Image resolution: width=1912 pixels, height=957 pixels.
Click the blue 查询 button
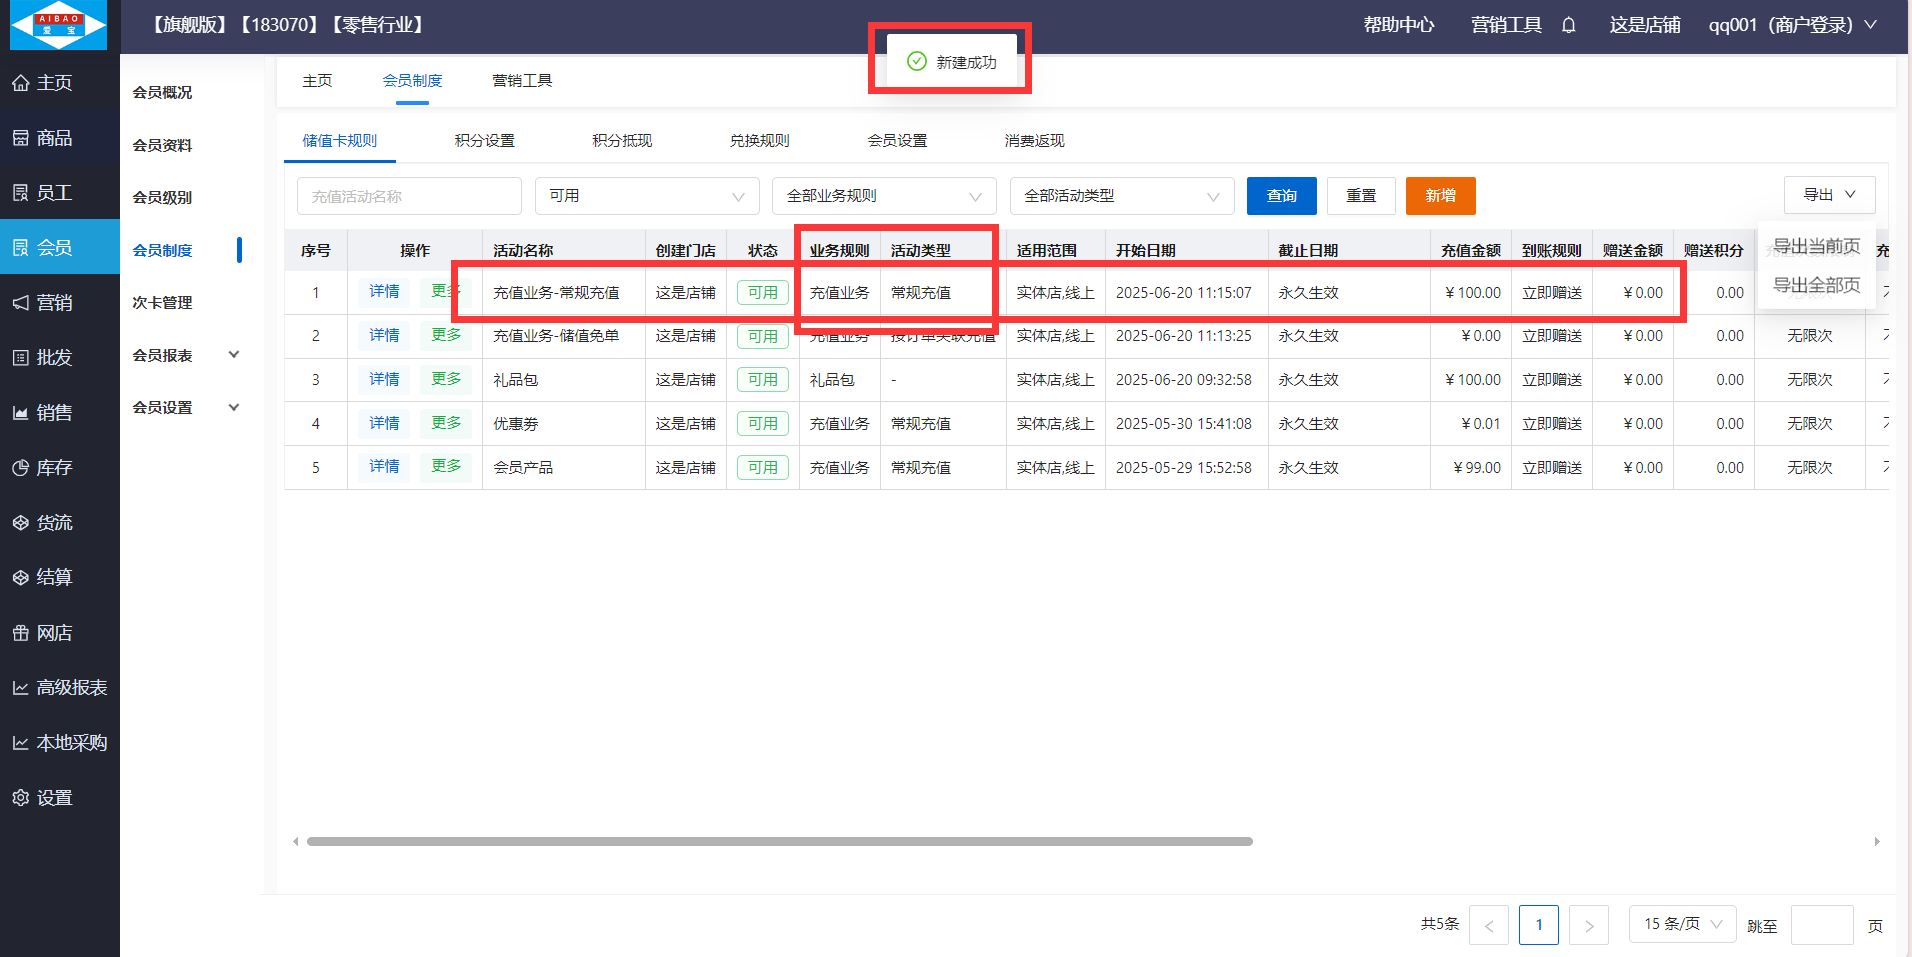click(1281, 196)
